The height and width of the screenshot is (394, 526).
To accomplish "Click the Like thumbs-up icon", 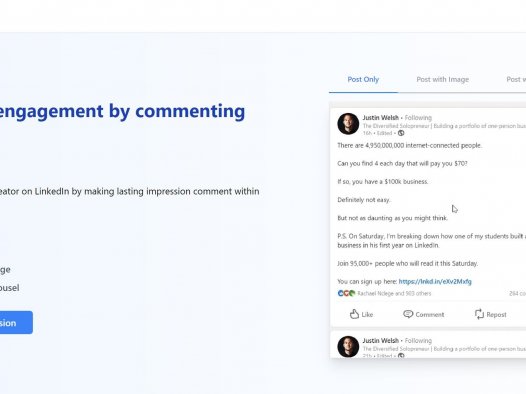I will coord(354,314).
